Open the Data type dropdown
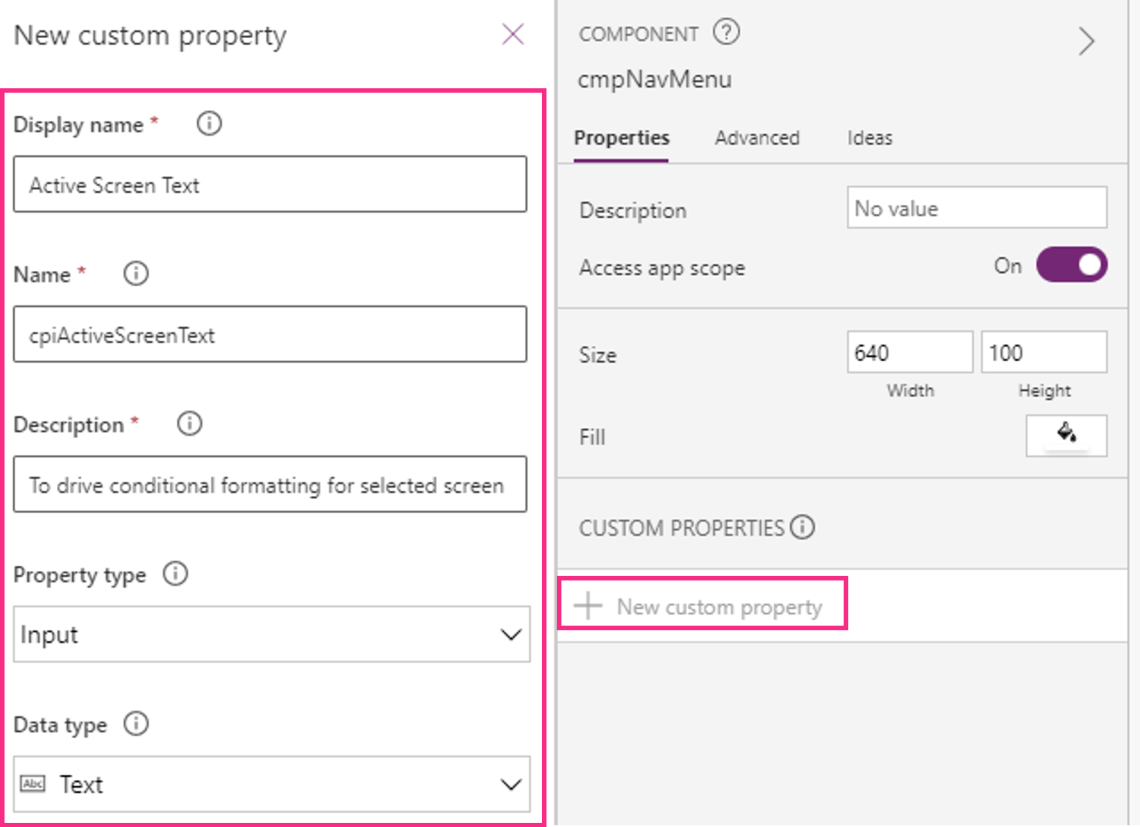Viewport: 1140px width, 827px height. pos(271,784)
